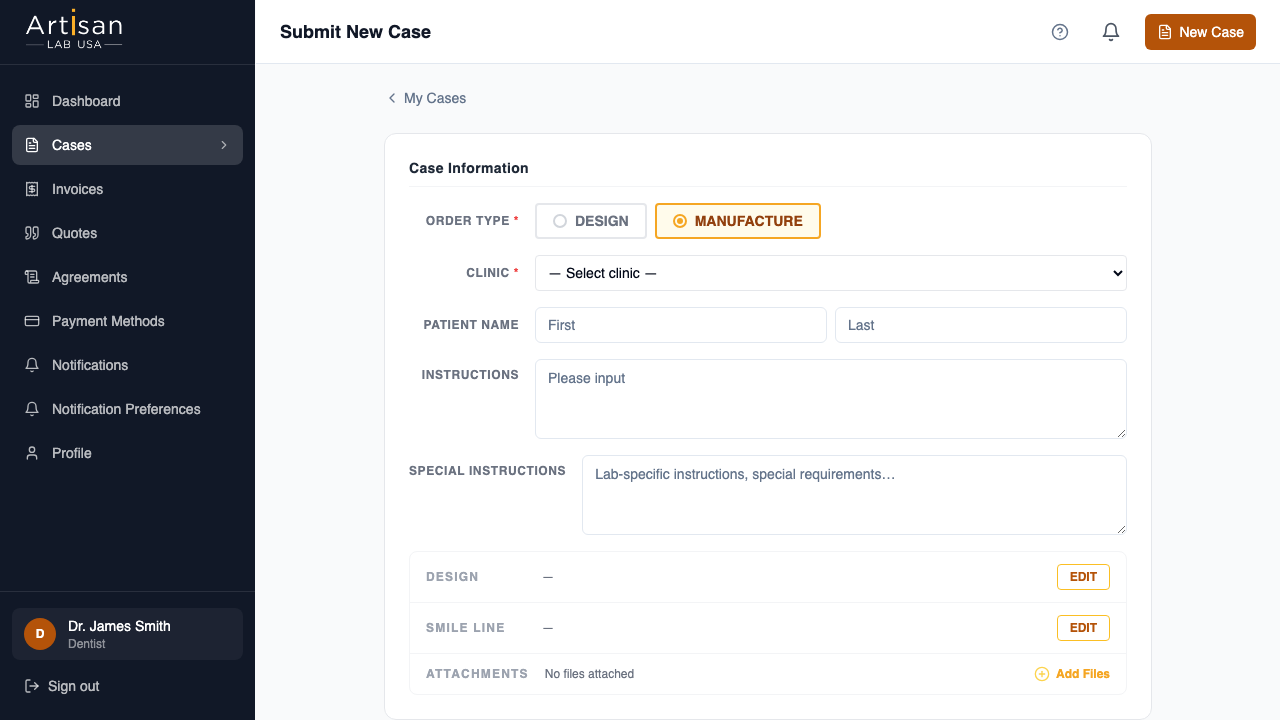
Task: Click the plus circle icon by Add Files
Action: 1042,674
